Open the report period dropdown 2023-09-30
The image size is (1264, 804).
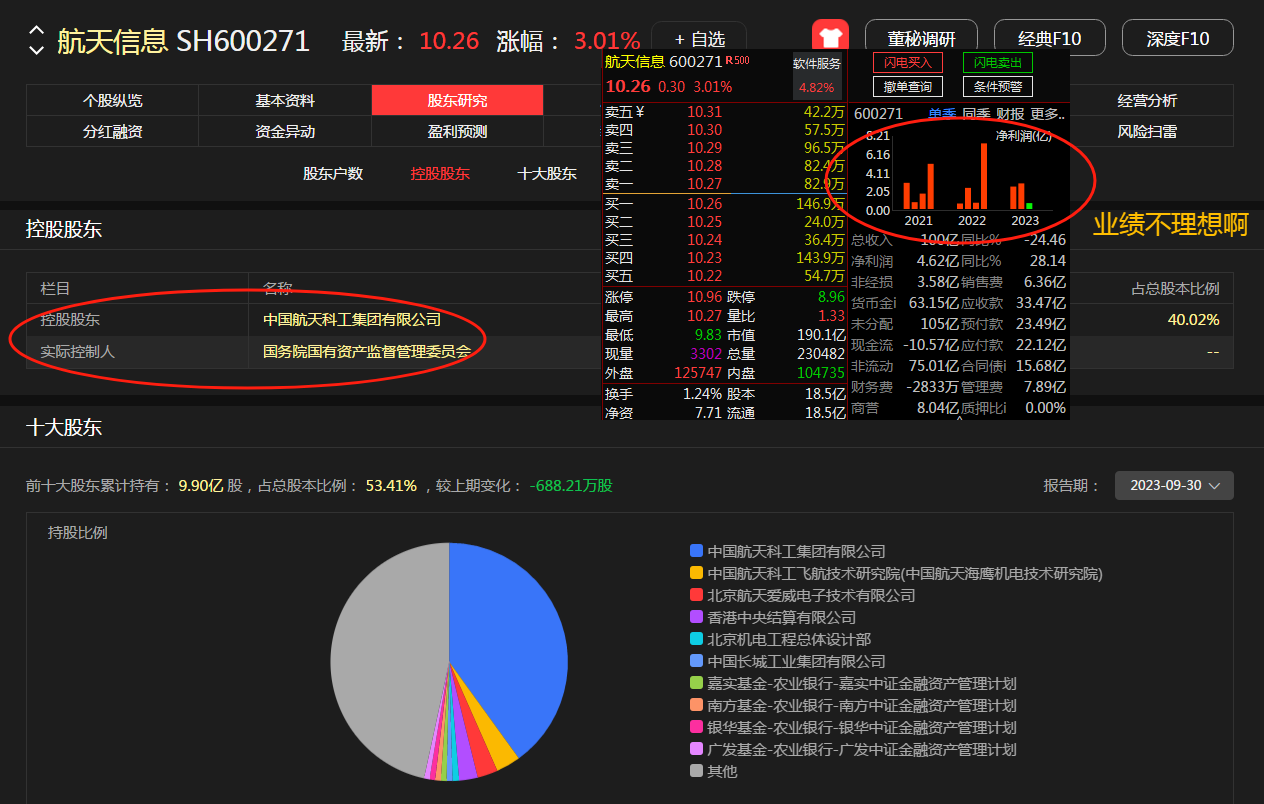click(1174, 485)
